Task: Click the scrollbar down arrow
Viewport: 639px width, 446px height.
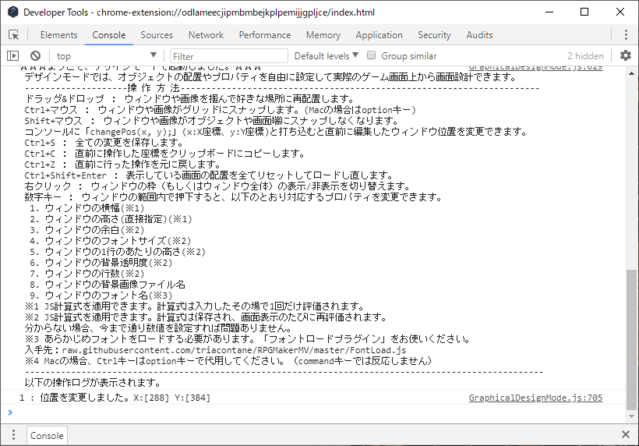Action: (x=631, y=416)
